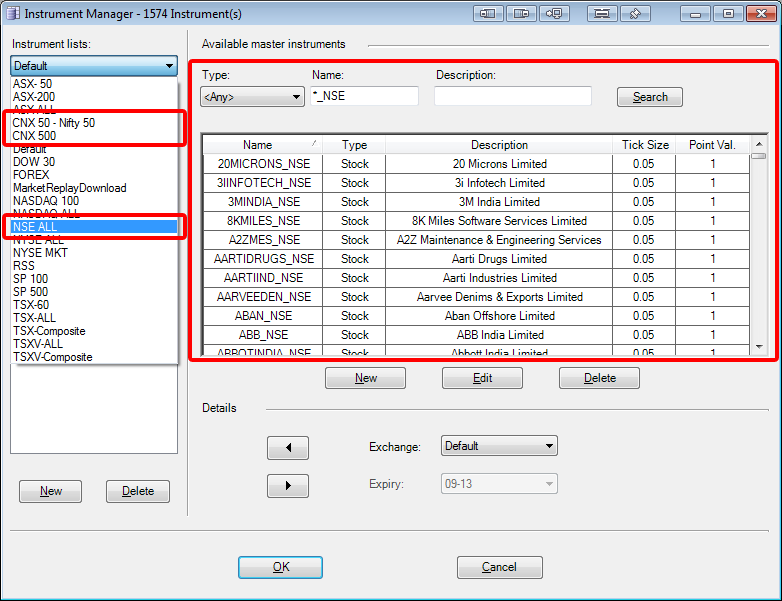Click Aarti Drugs Limited description cell
The height and width of the screenshot is (601, 782).
499,258
